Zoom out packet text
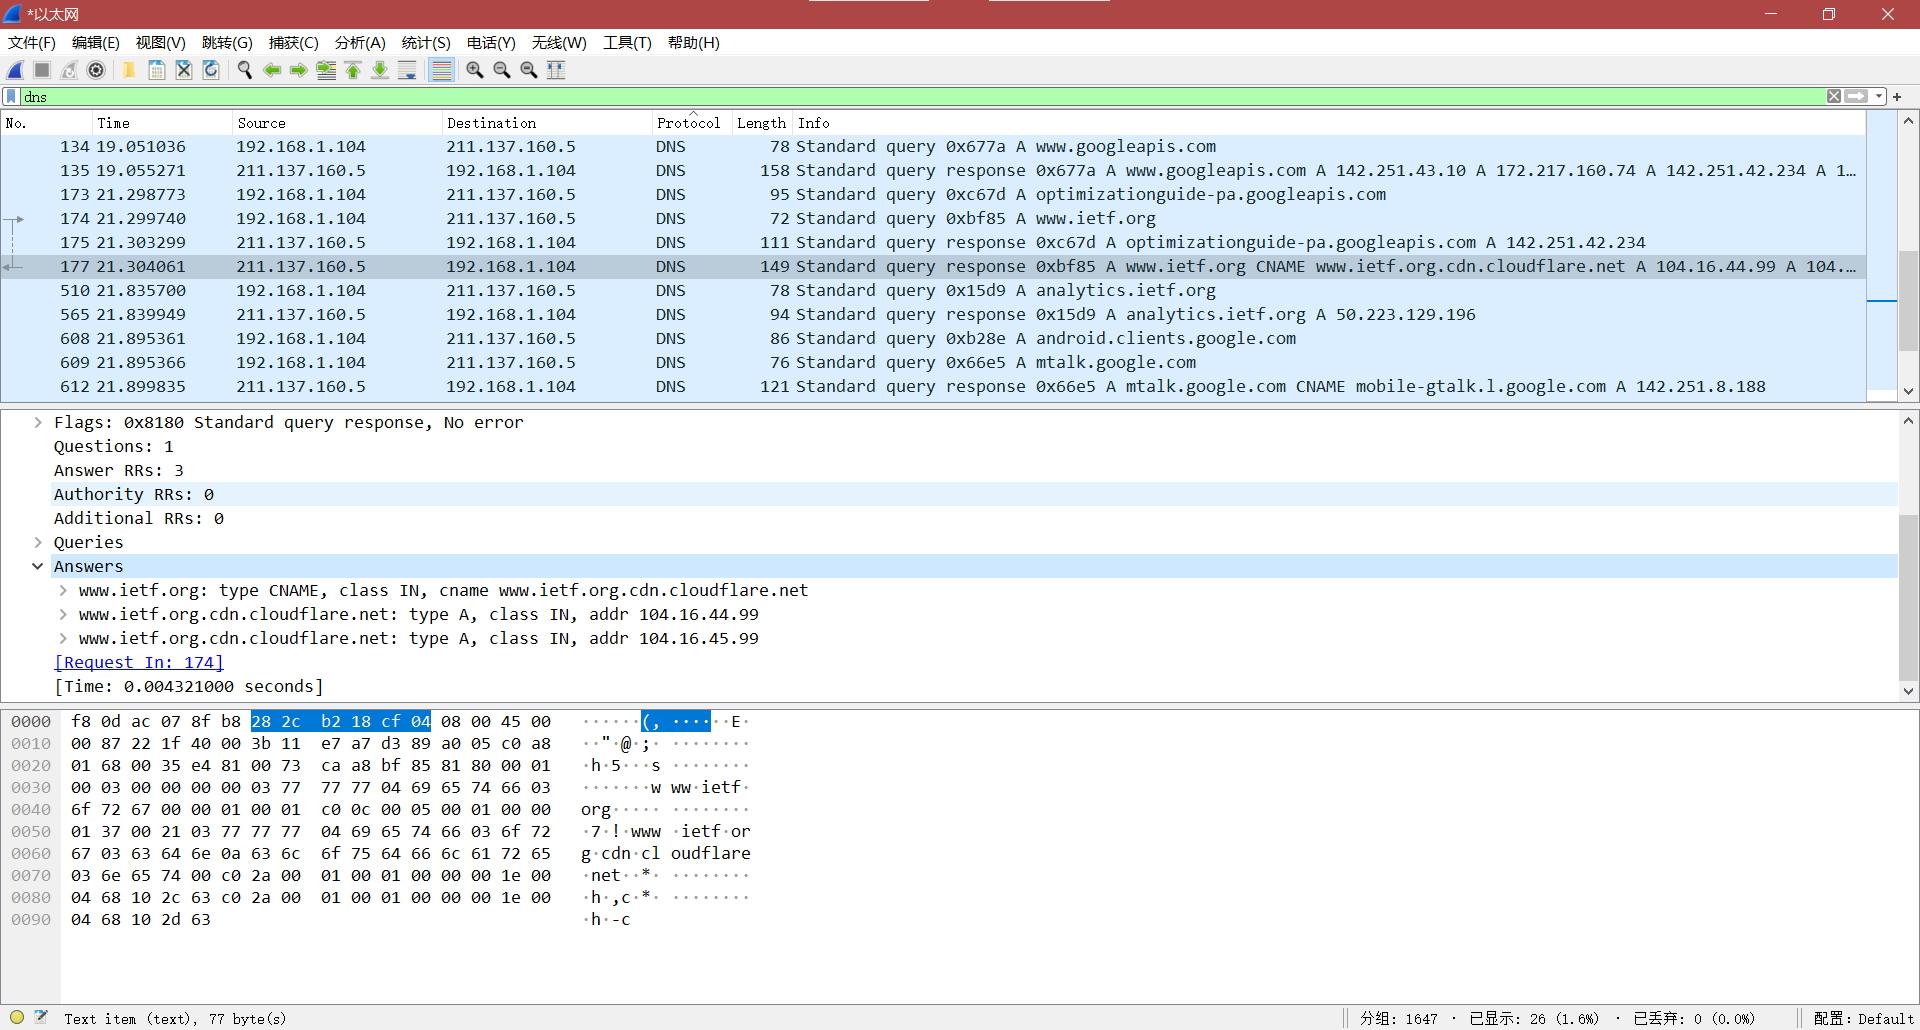This screenshot has width=1920, height=1030. [x=501, y=70]
